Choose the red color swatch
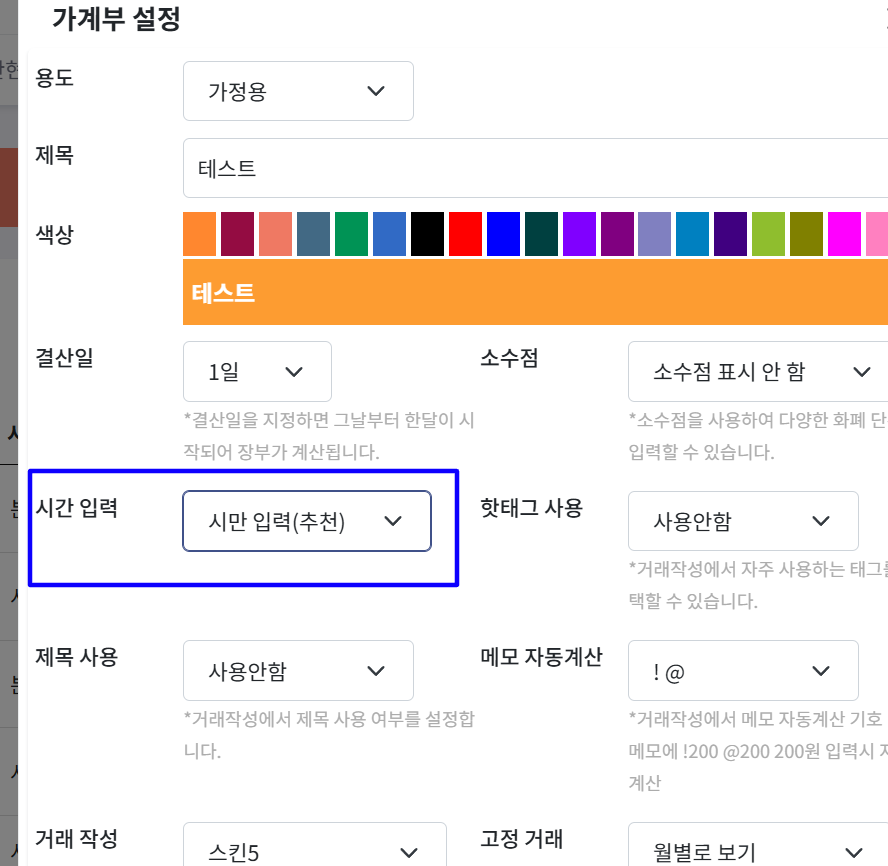This screenshot has width=888, height=866. click(466, 233)
